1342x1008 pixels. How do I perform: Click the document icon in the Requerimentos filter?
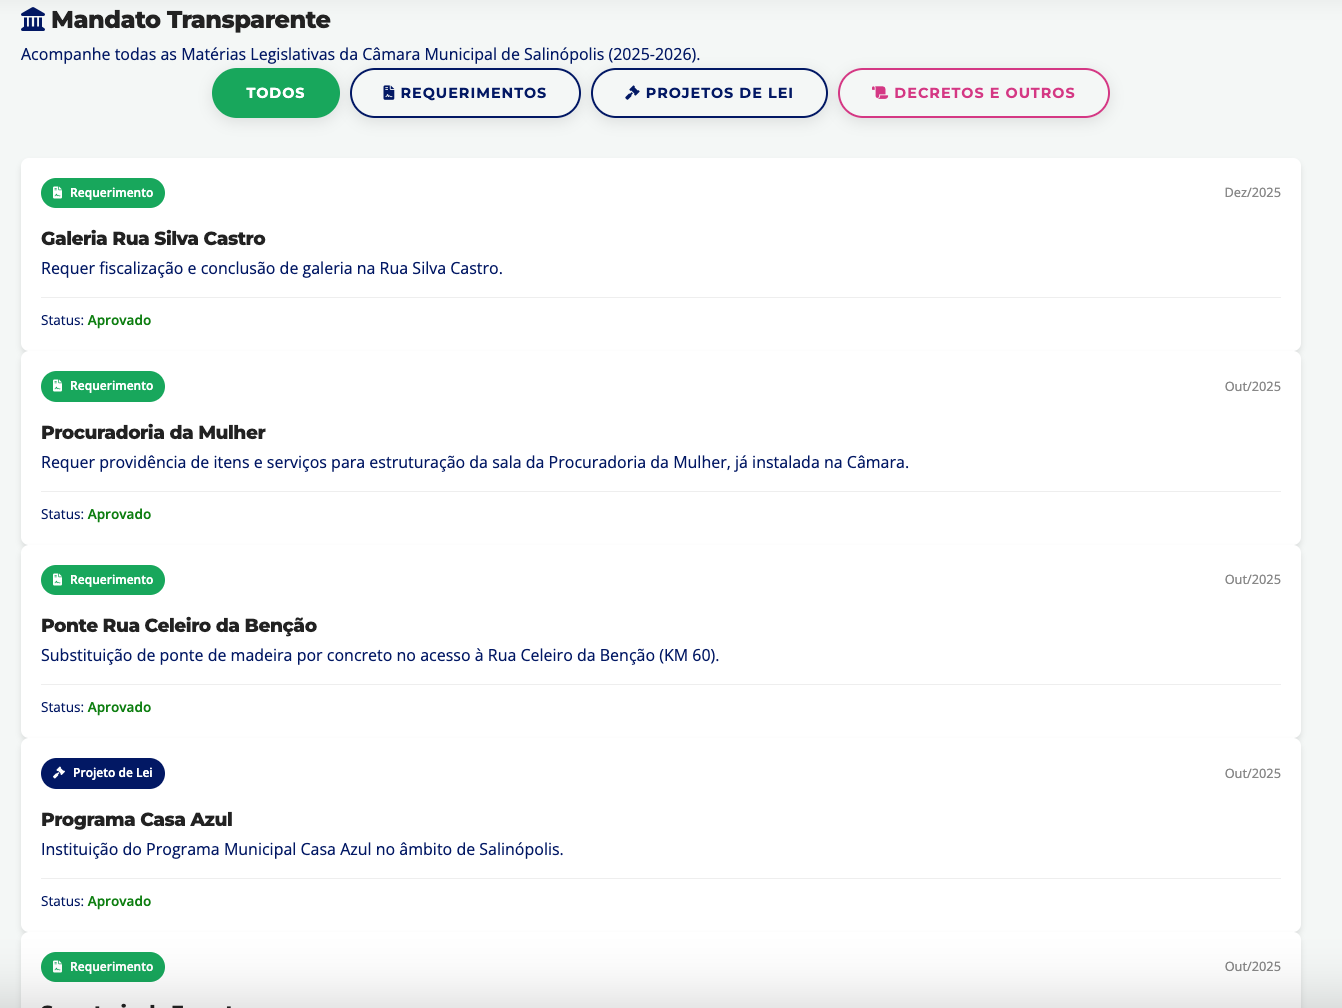389,93
